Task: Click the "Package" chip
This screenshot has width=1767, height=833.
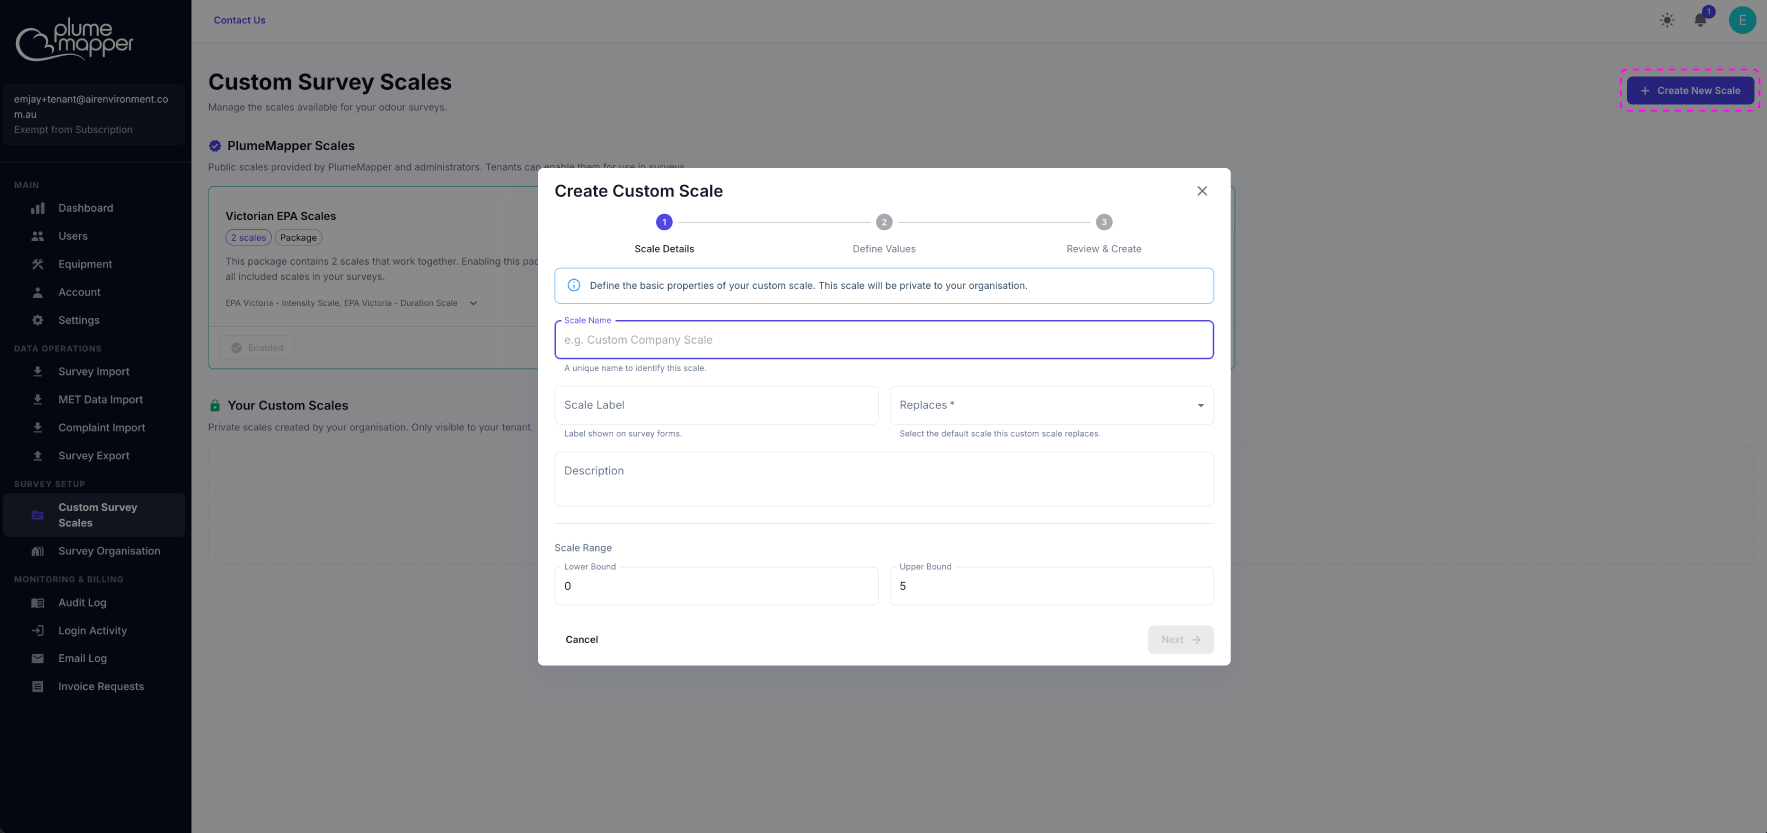Action: (299, 238)
